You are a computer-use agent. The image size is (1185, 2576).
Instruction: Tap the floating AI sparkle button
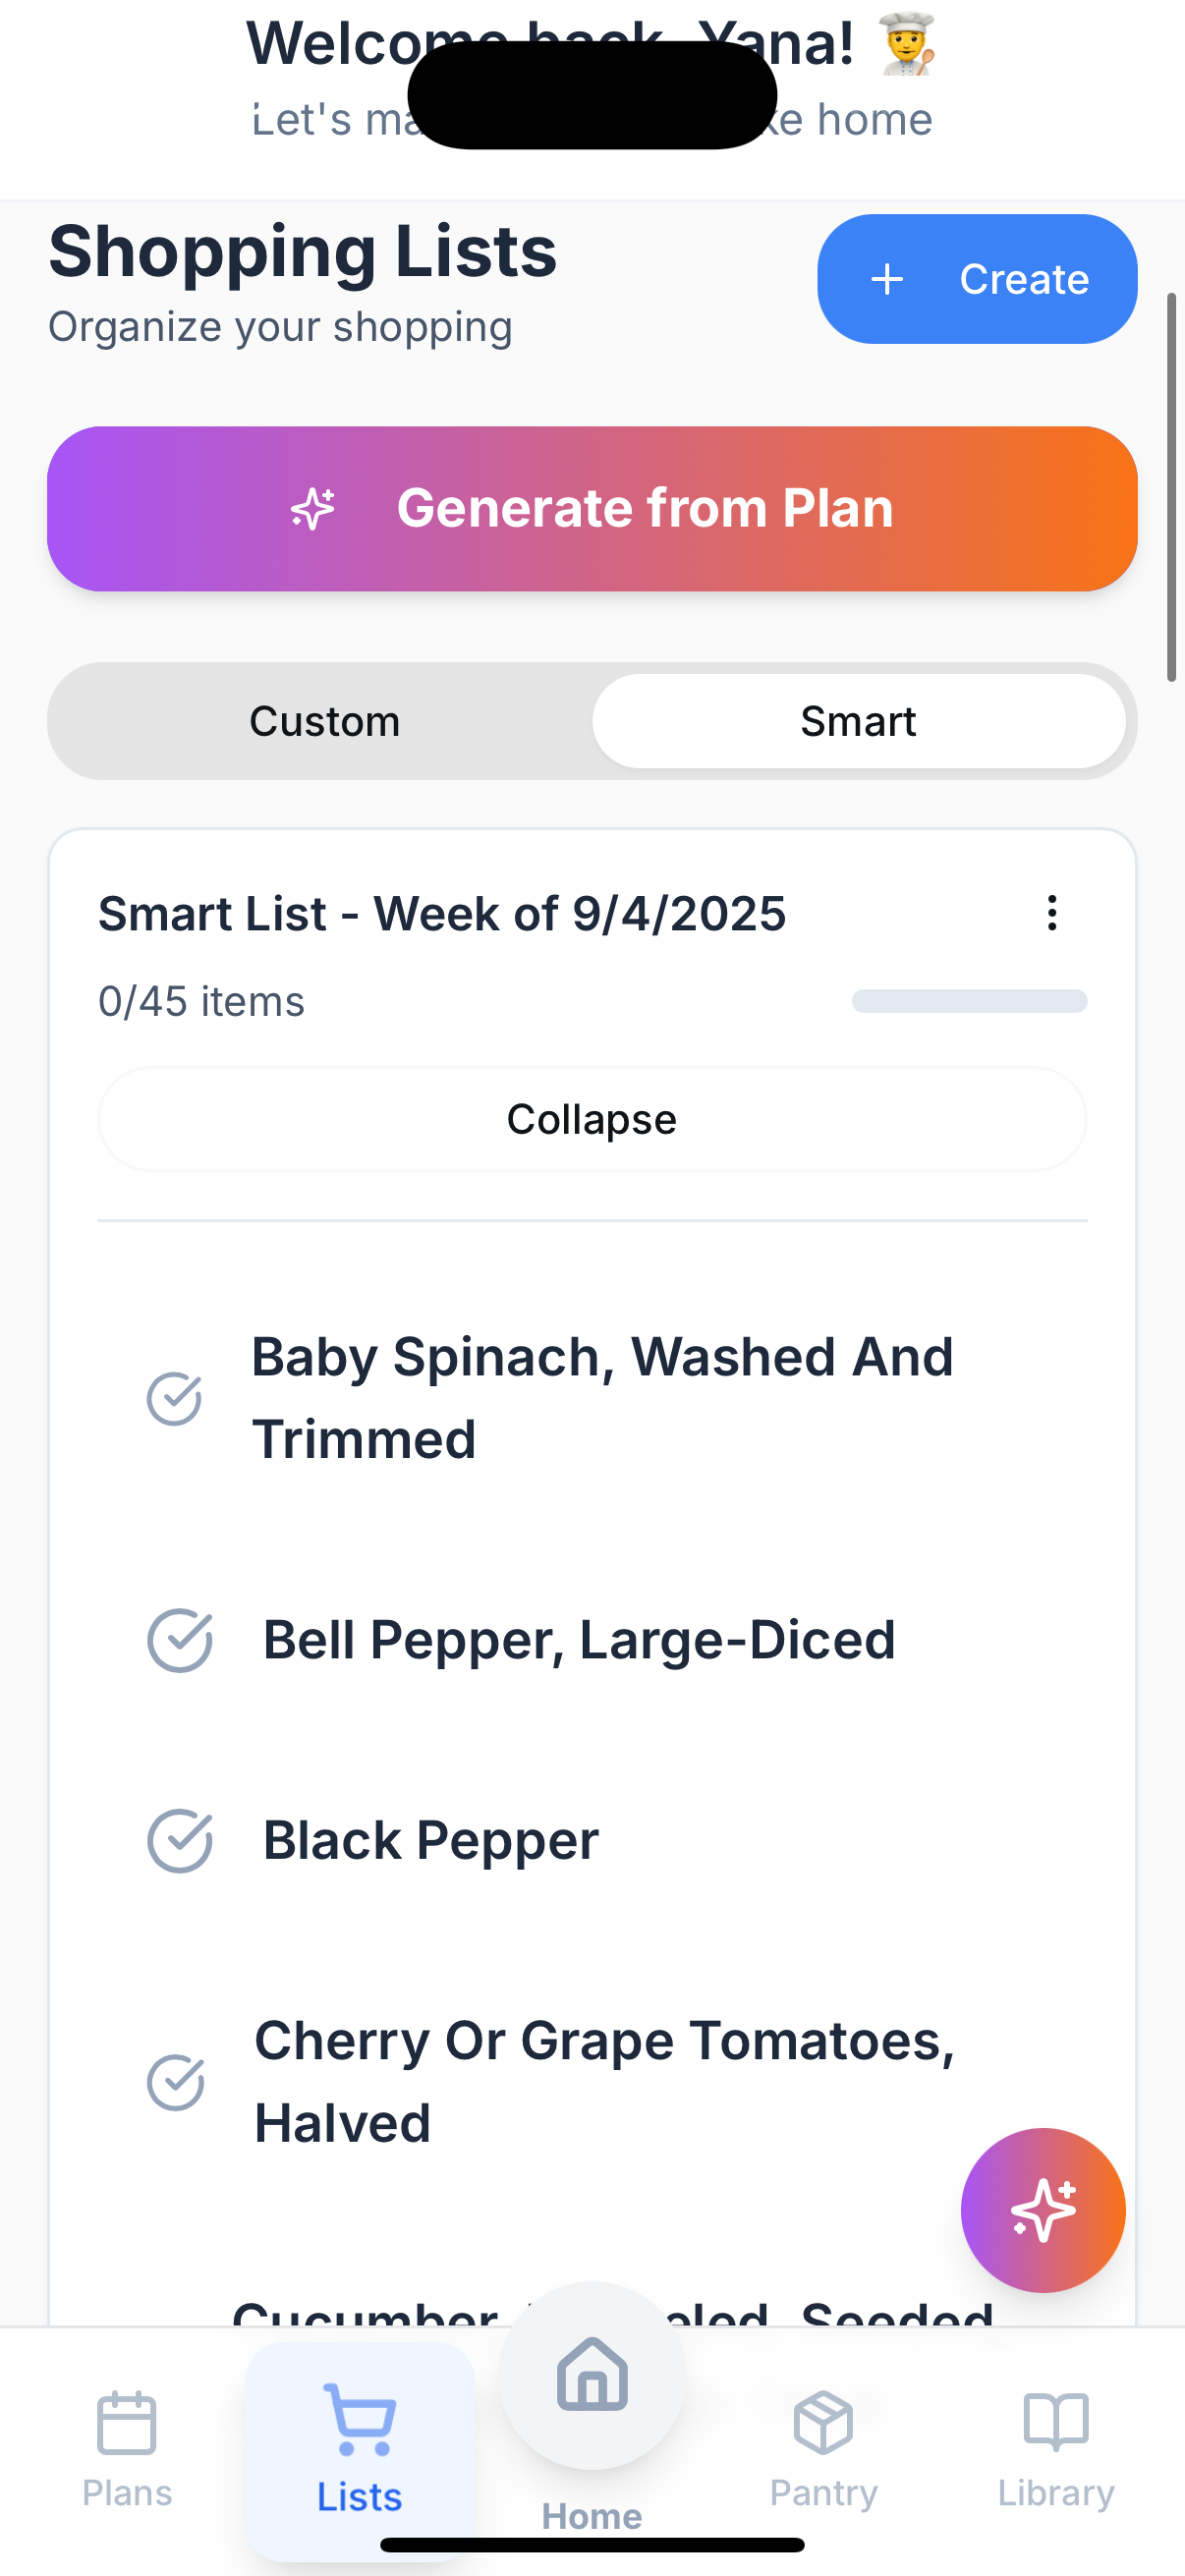click(x=1043, y=2210)
